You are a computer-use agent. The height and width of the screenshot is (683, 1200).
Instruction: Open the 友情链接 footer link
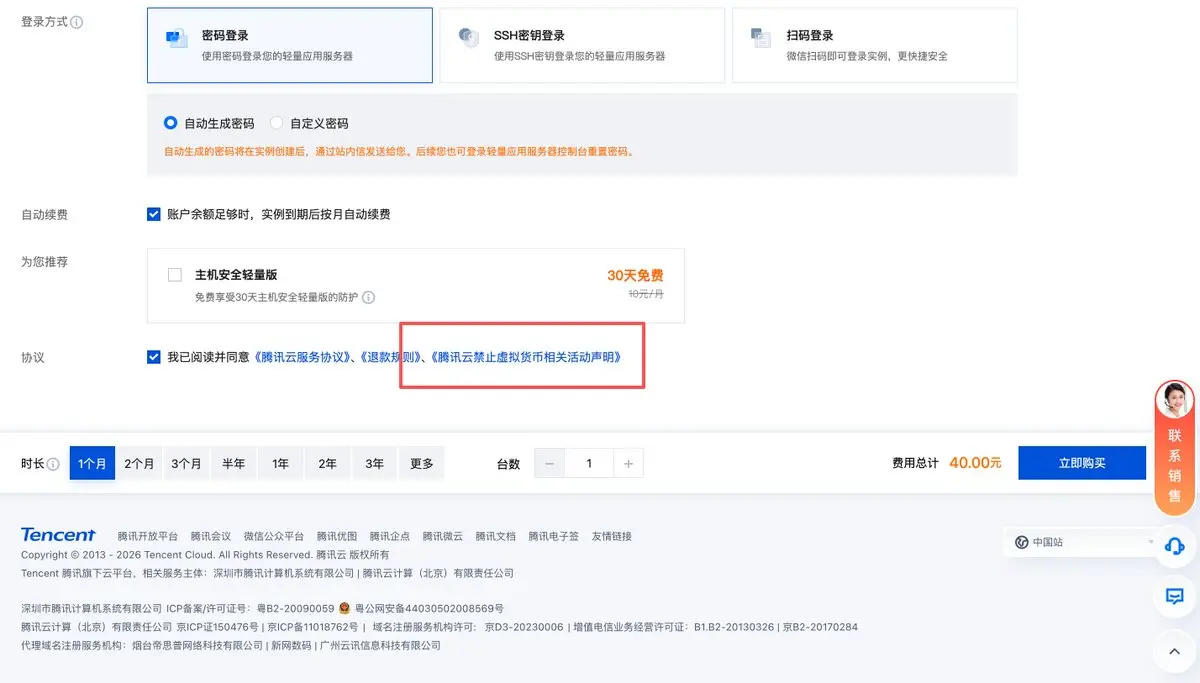(612, 537)
